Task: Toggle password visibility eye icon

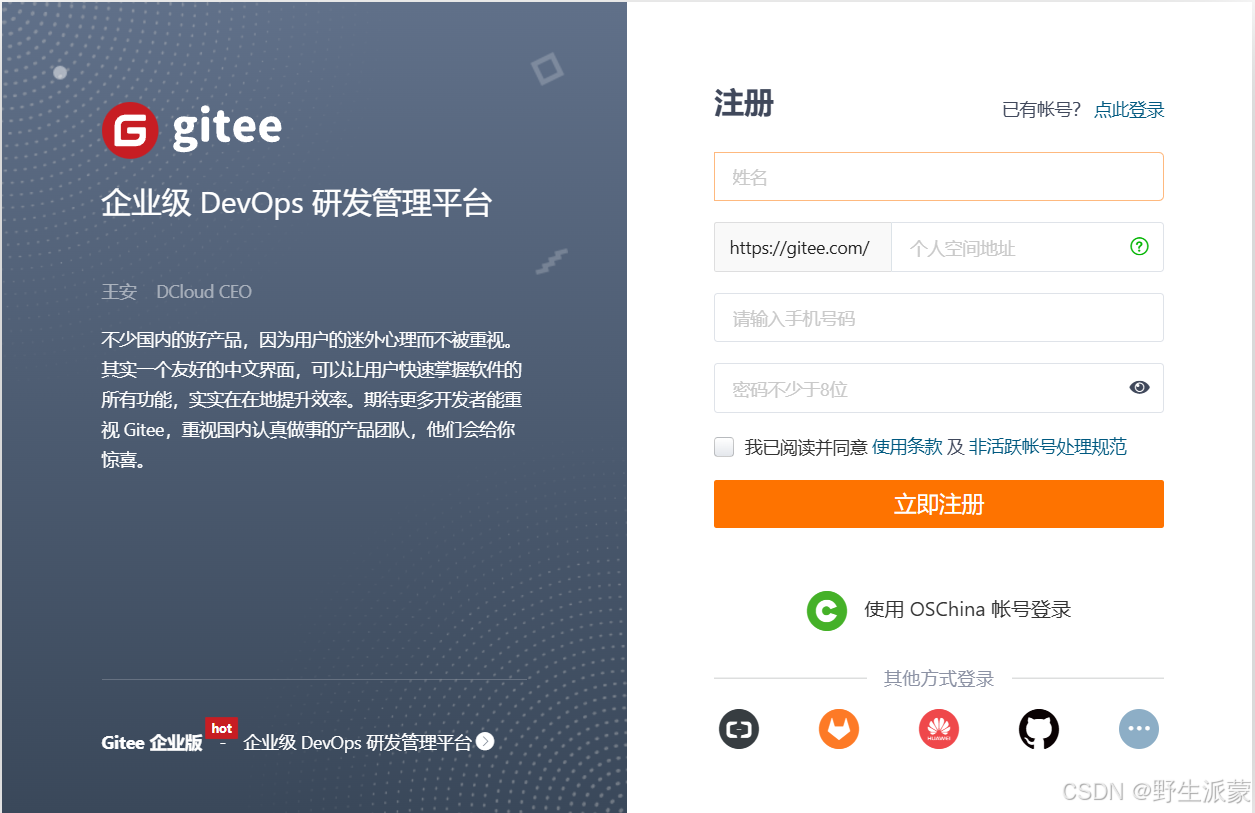Action: pos(1139,388)
